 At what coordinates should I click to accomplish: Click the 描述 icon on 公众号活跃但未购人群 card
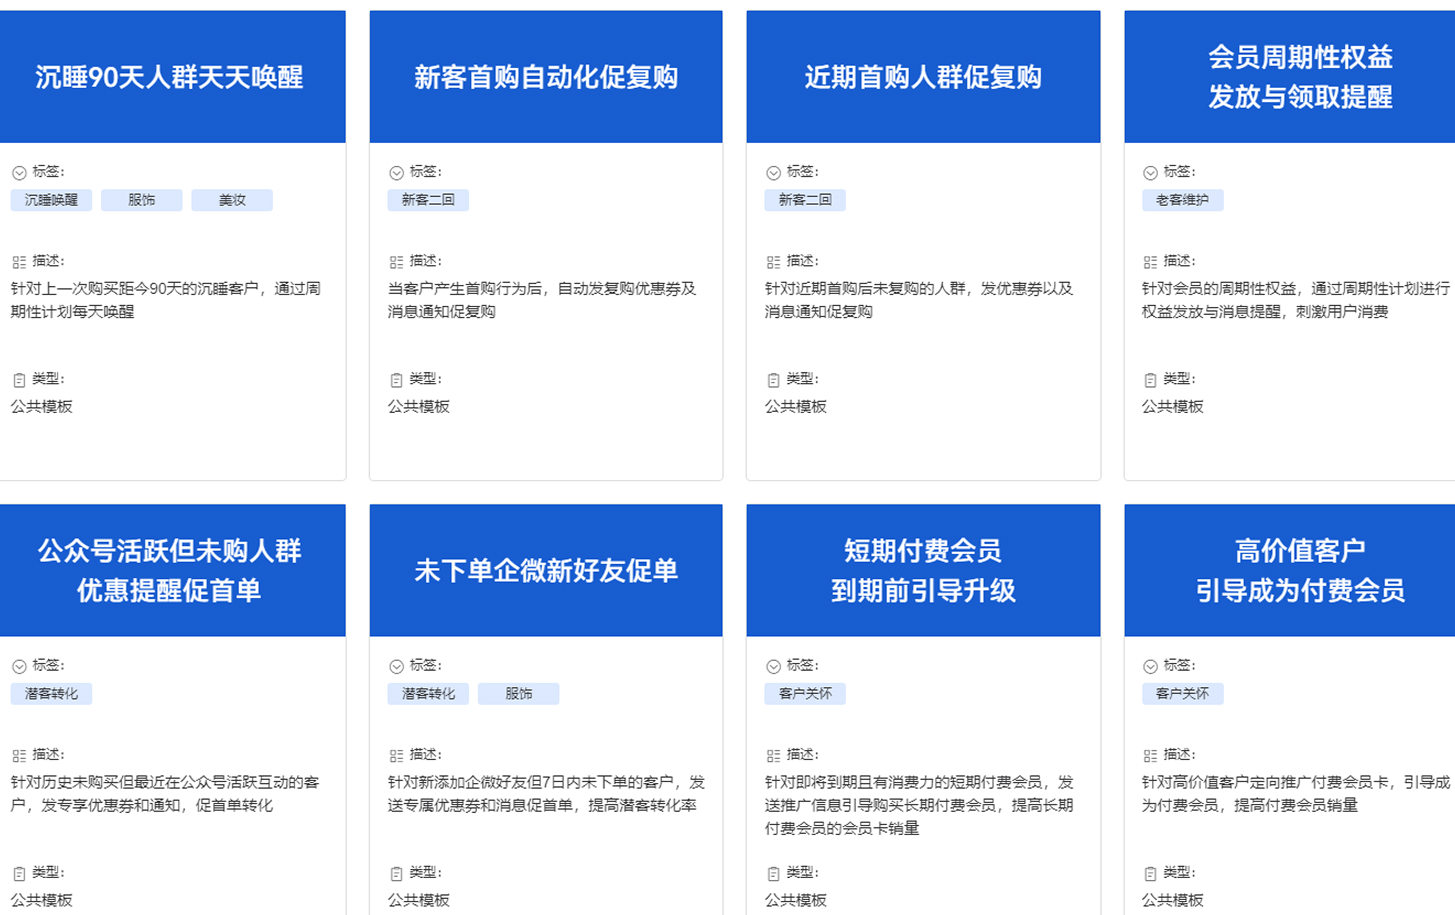(x=18, y=755)
